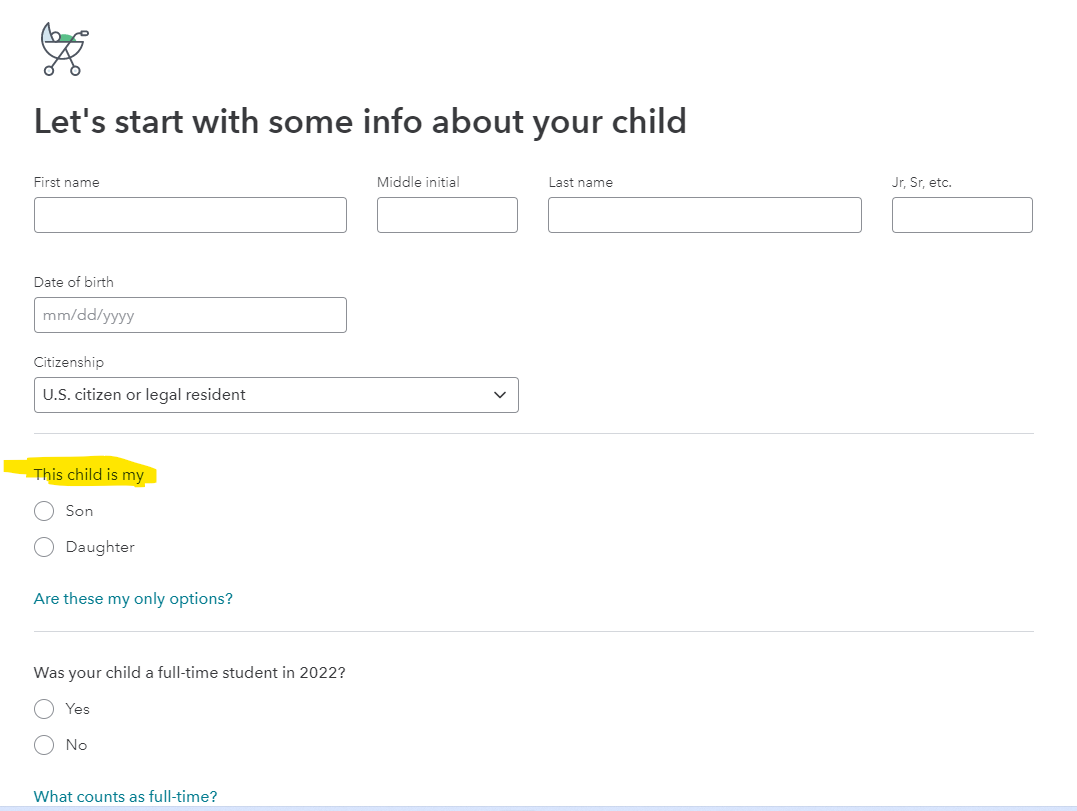The width and height of the screenshot is (1077, 811).
Task: Click the 'Daughter' option label
Action: point(100,547)
